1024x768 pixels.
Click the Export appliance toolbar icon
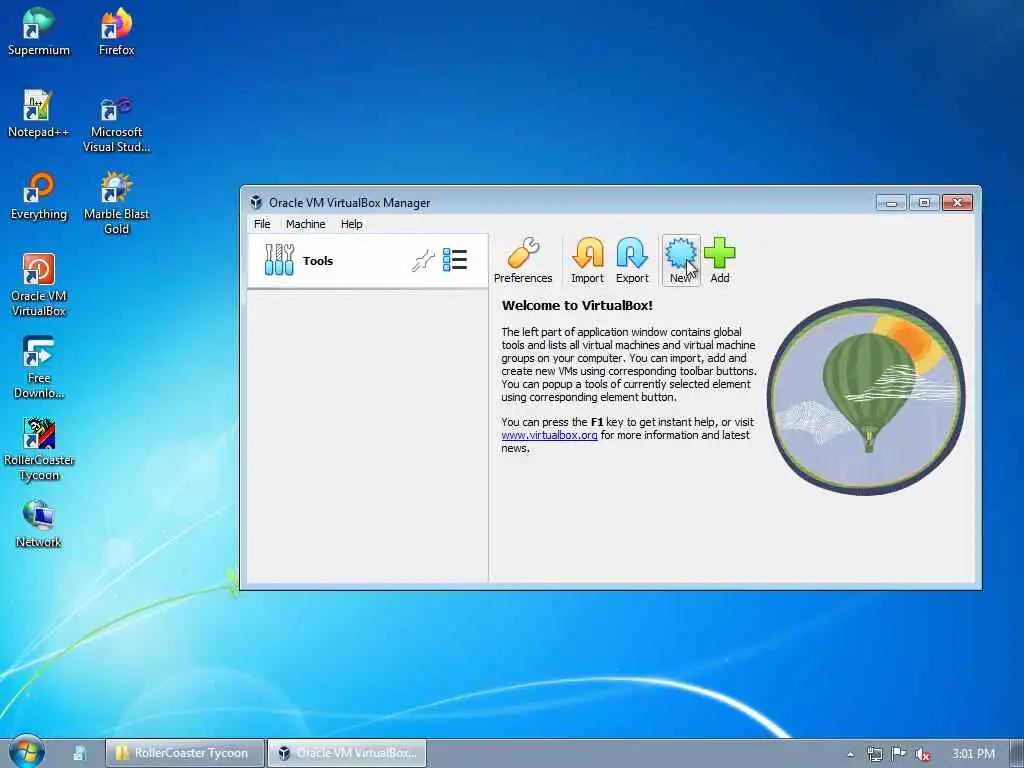coord(632,260)
